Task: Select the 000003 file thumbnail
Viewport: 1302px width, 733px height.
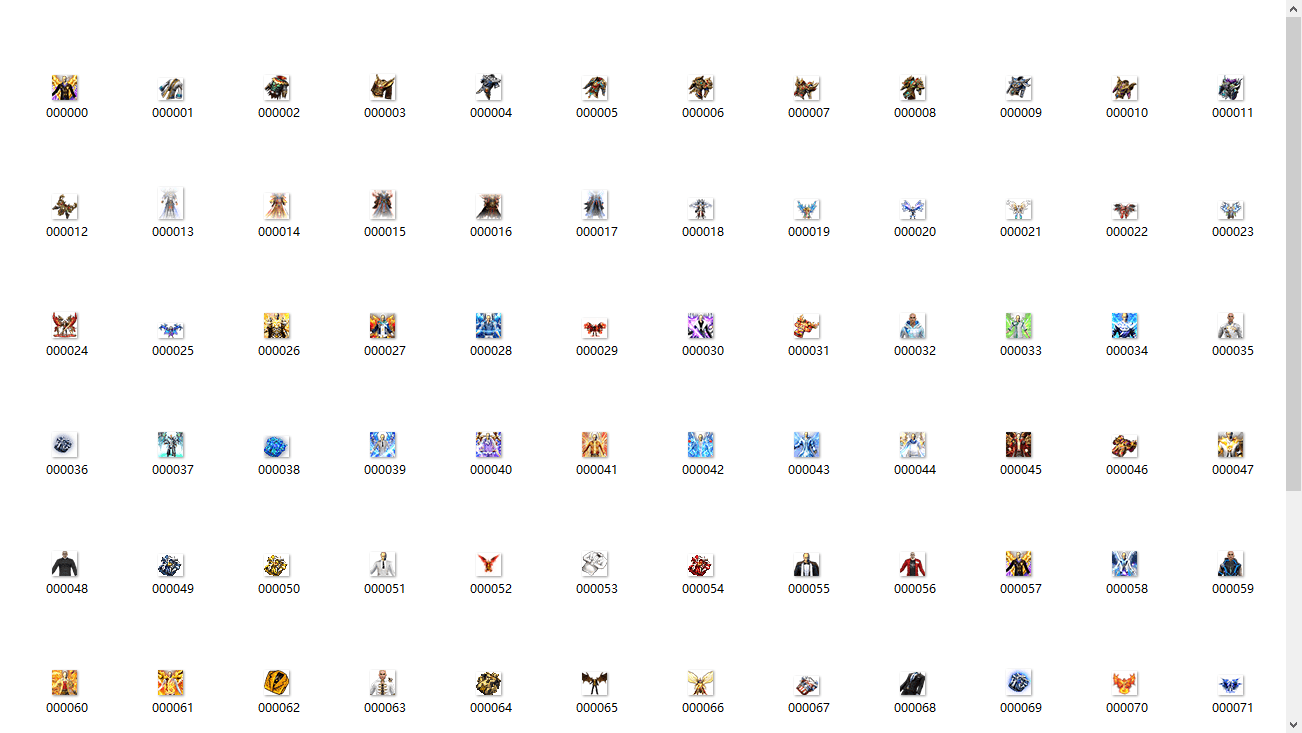Action: point(384,88)
